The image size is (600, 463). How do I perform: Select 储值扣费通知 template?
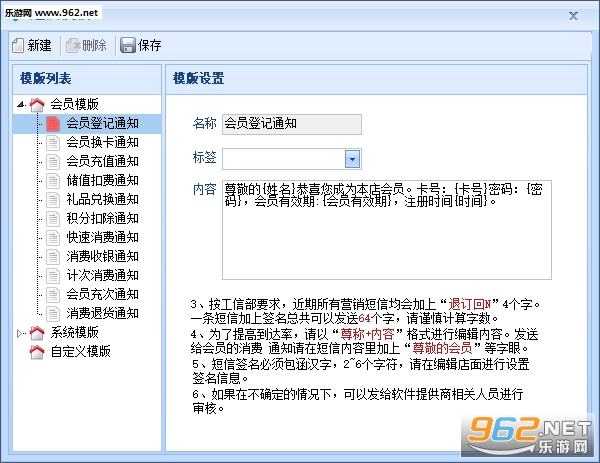coord(103,180)
